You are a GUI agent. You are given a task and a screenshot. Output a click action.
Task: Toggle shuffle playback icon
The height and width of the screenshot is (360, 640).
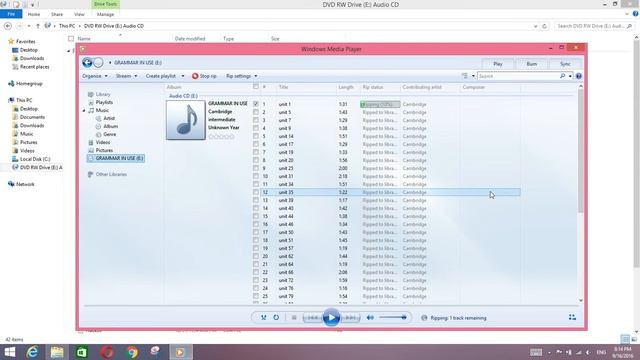point(264,317)
